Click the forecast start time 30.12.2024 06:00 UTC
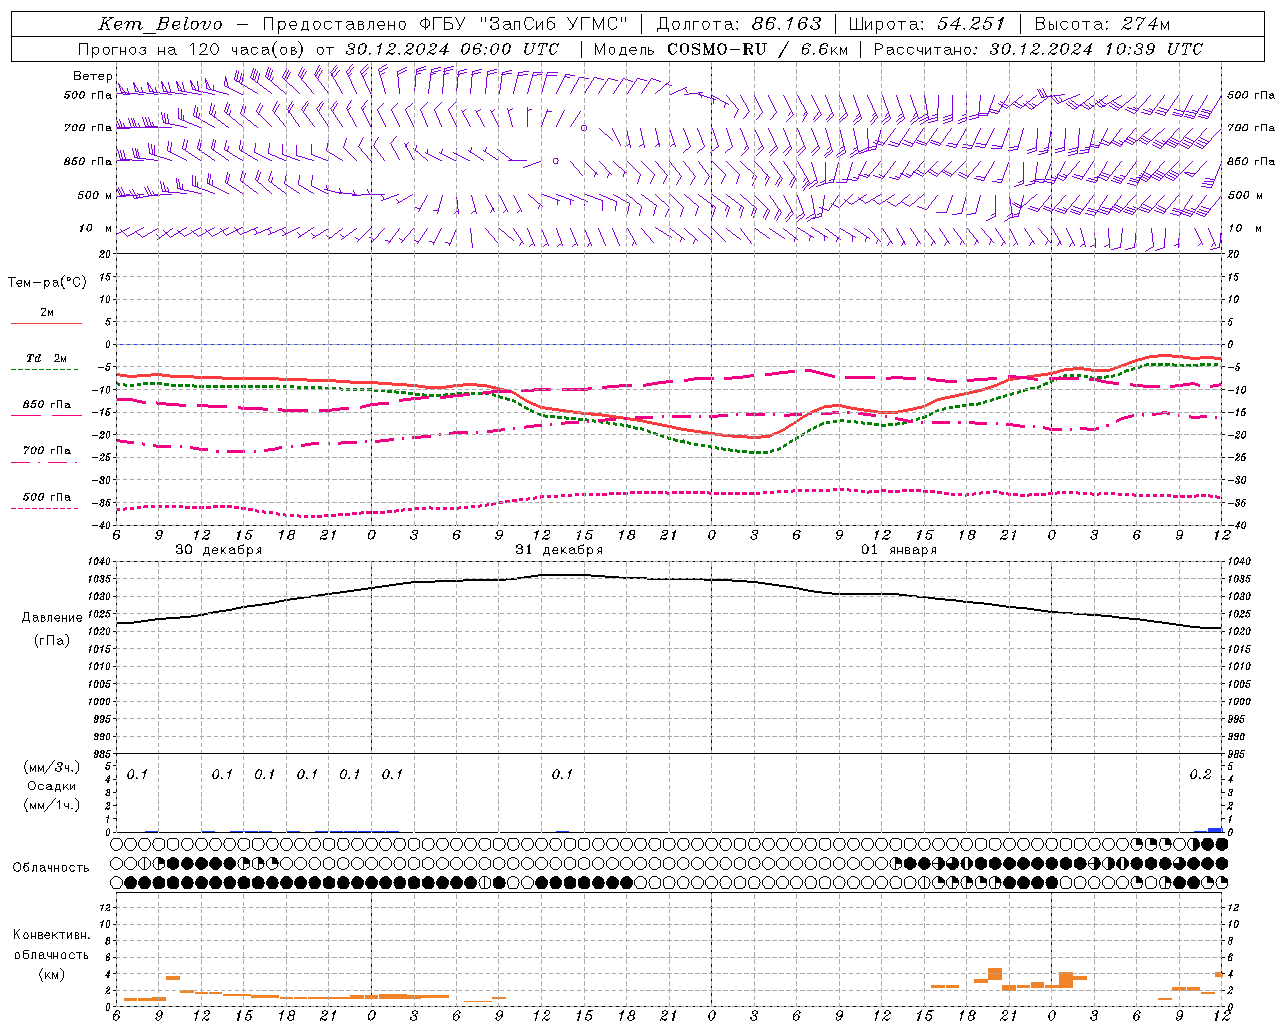This screenshot has height=1024, width=1280. pyautogui.click(x=452, y=49)
